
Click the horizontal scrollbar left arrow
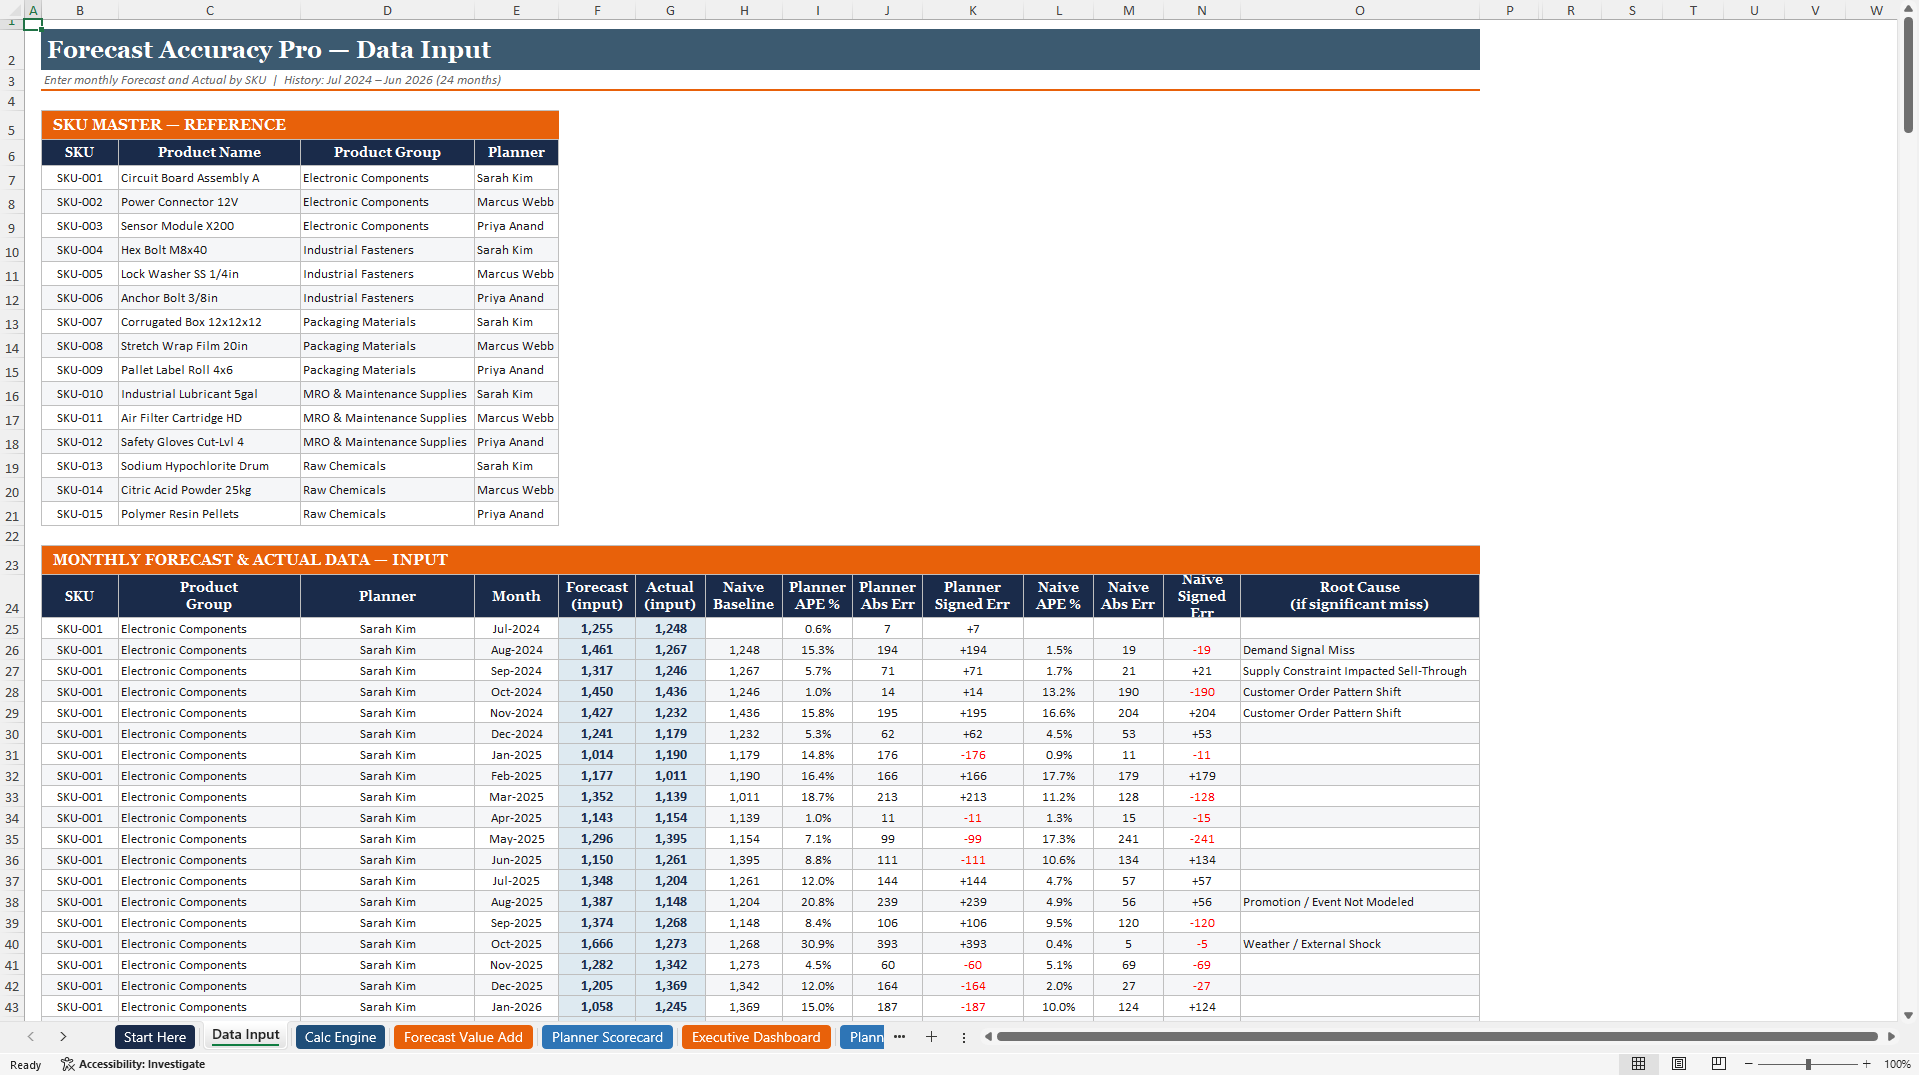click(988, 1037)
